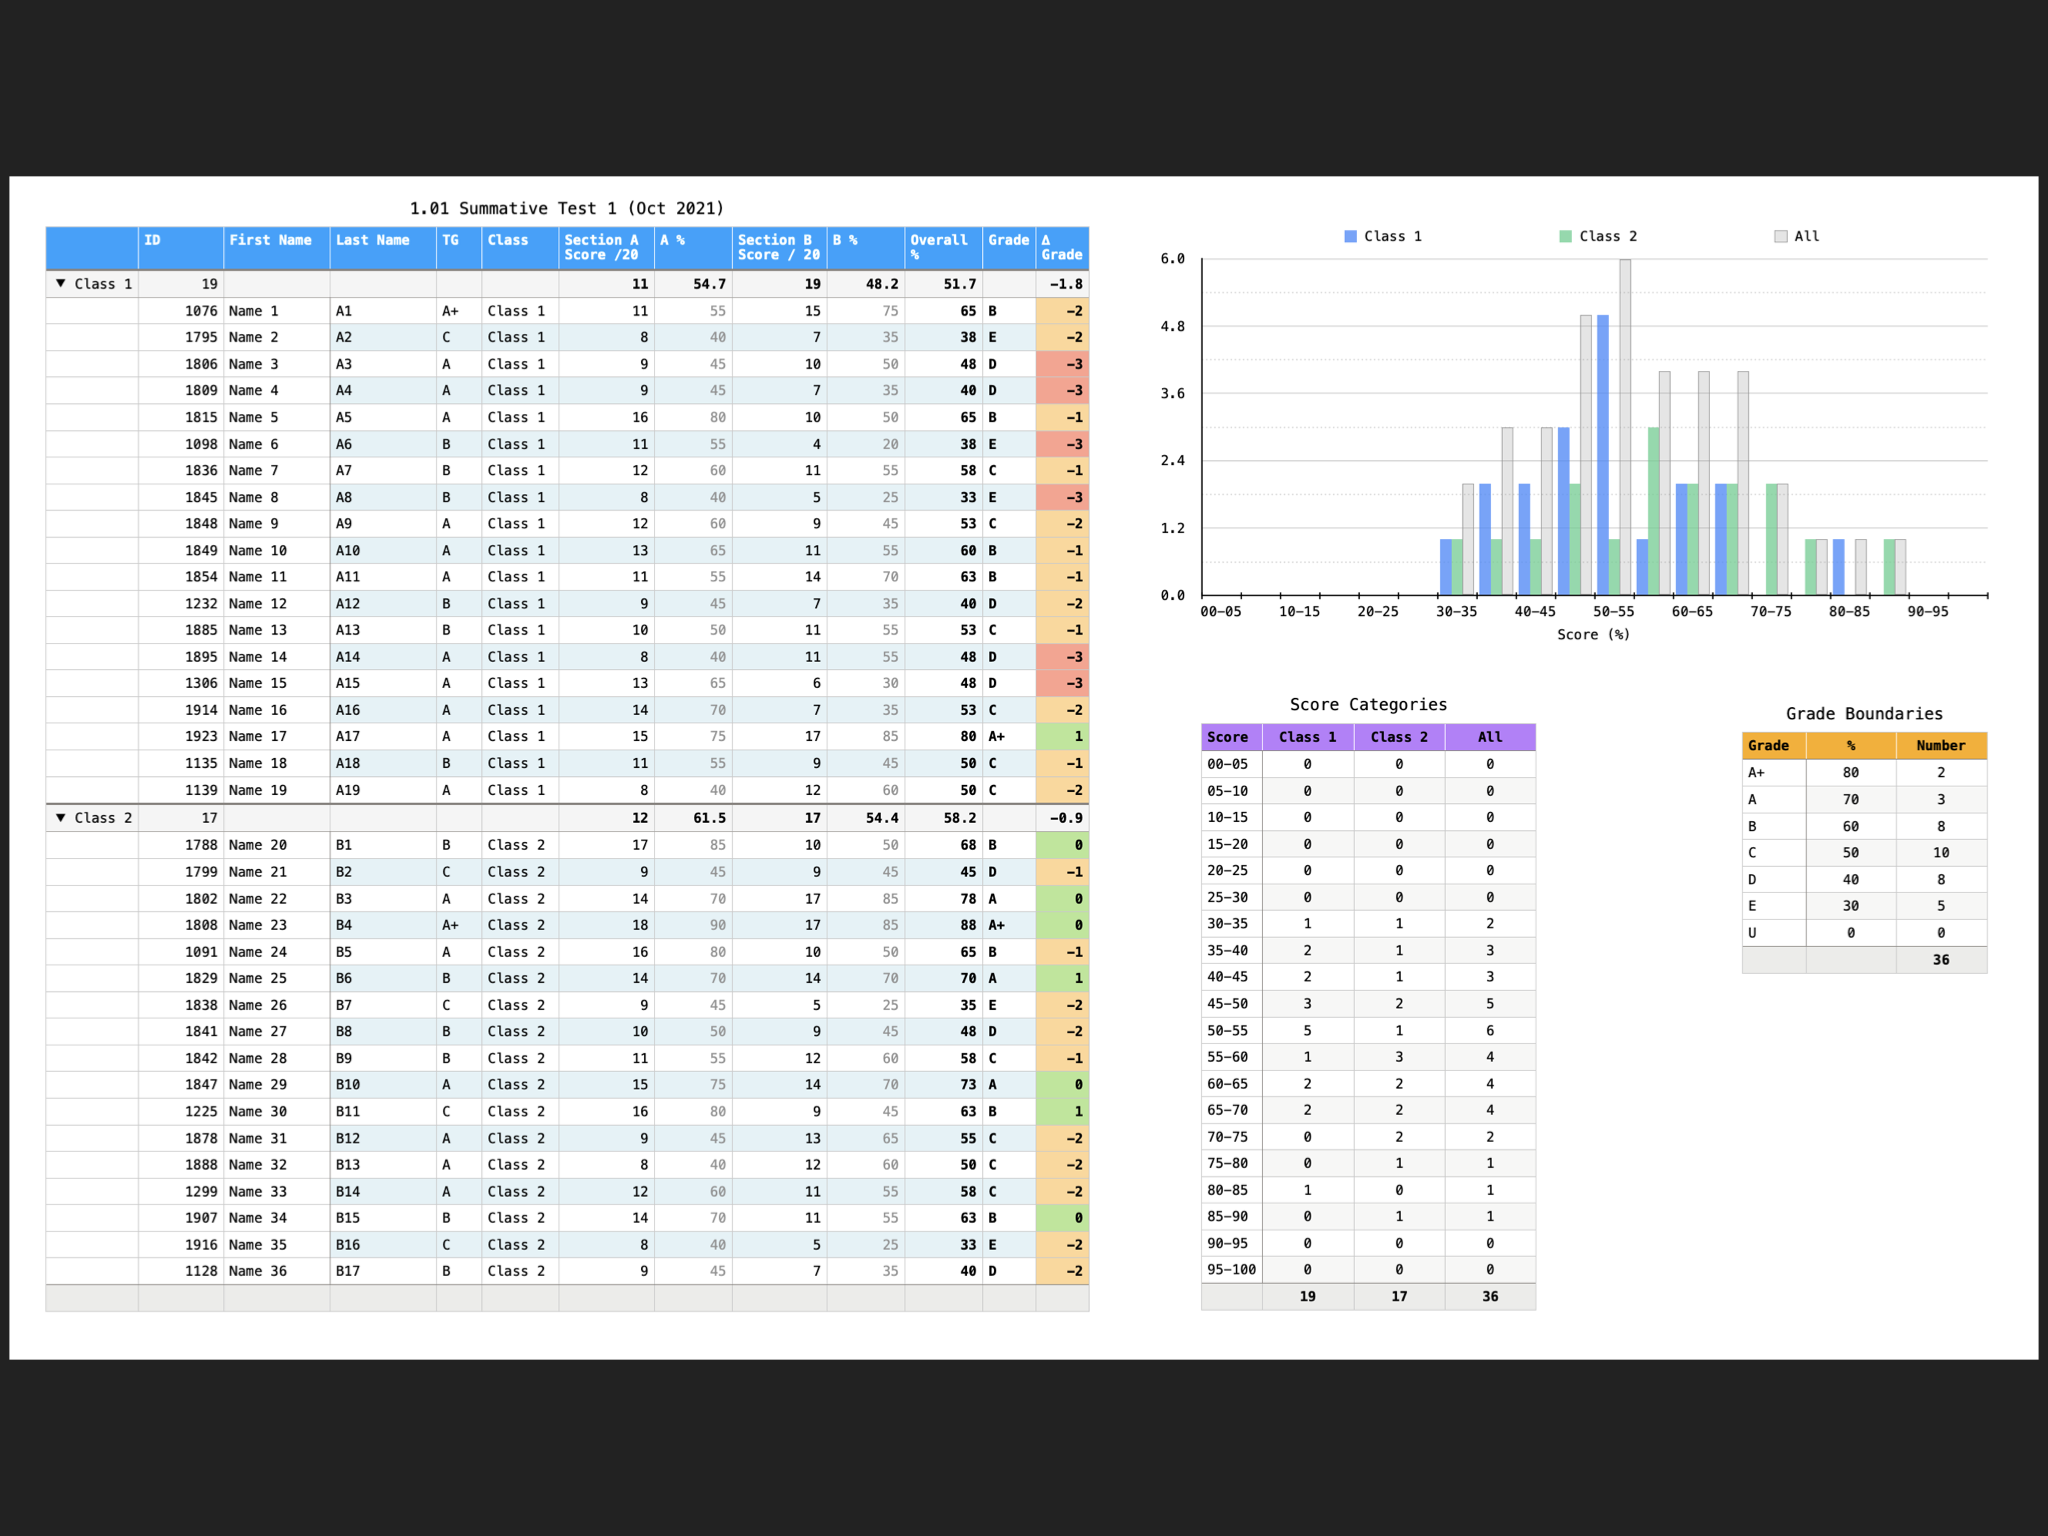
Task: Click the 50-55 row label in Score Categories
Action: 1227,1031
